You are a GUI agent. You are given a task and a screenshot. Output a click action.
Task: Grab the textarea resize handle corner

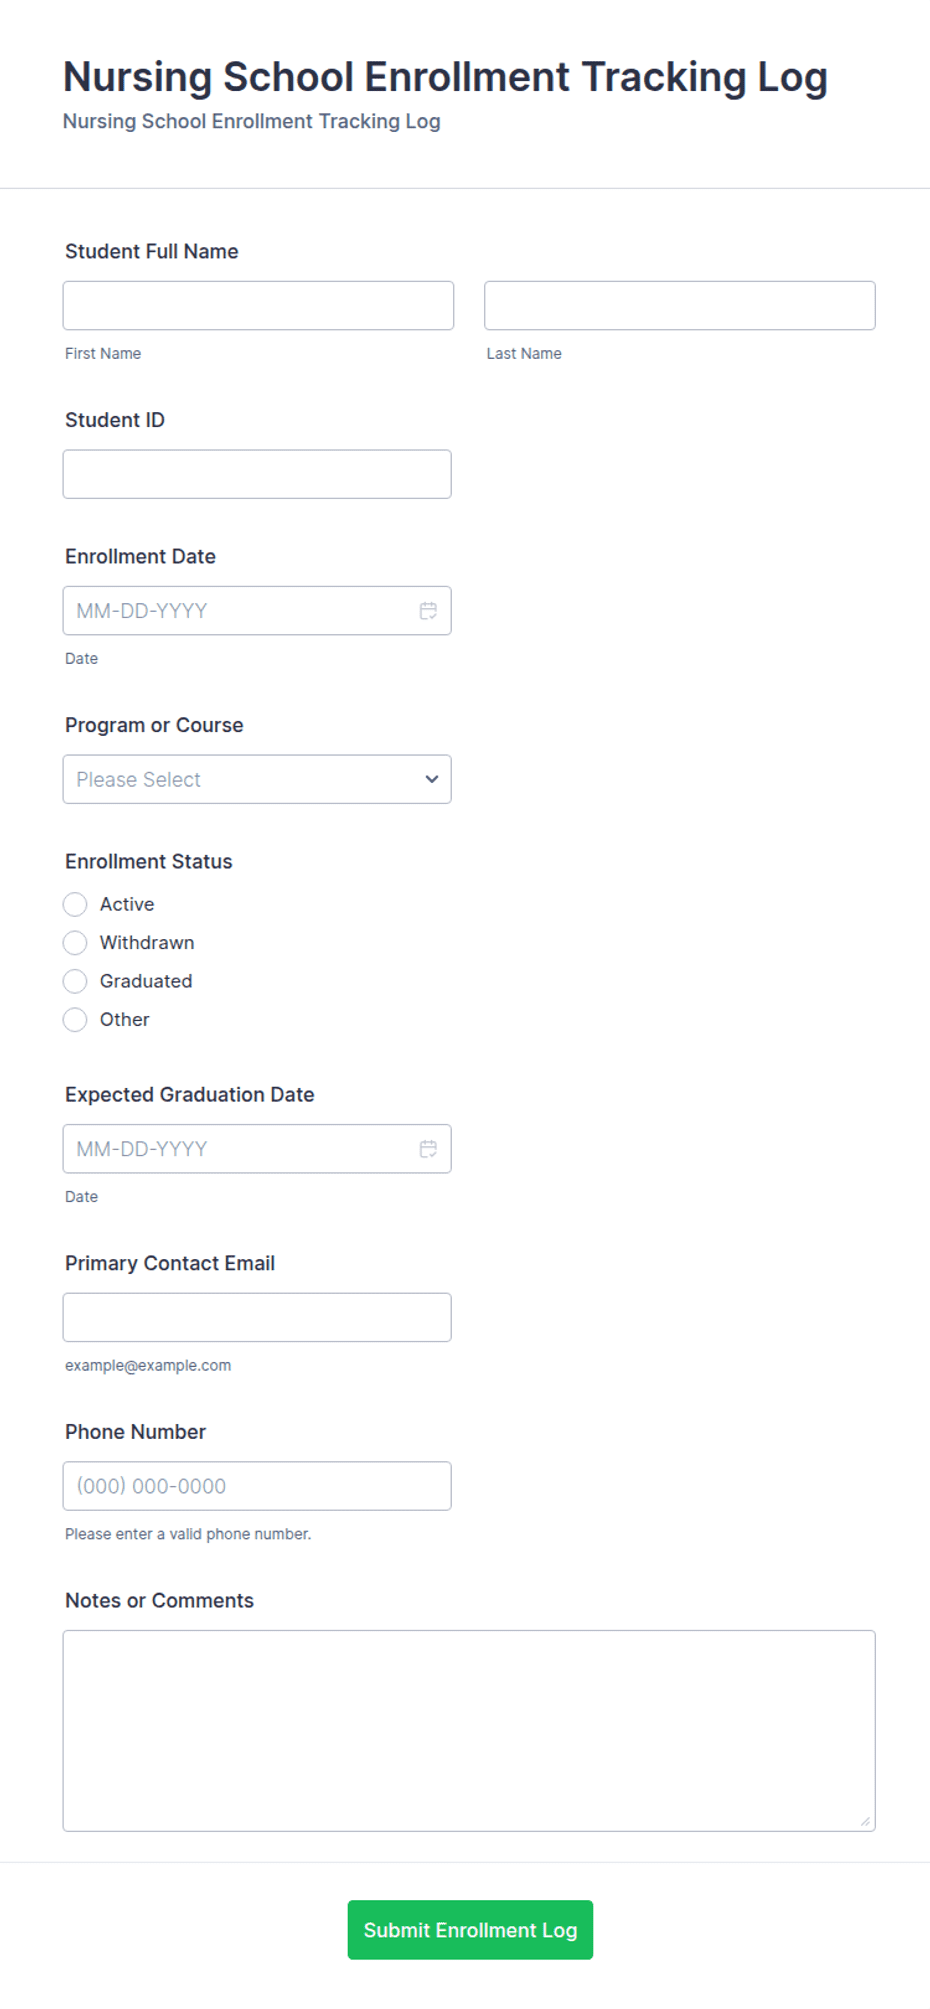[x=865, y=1821]
